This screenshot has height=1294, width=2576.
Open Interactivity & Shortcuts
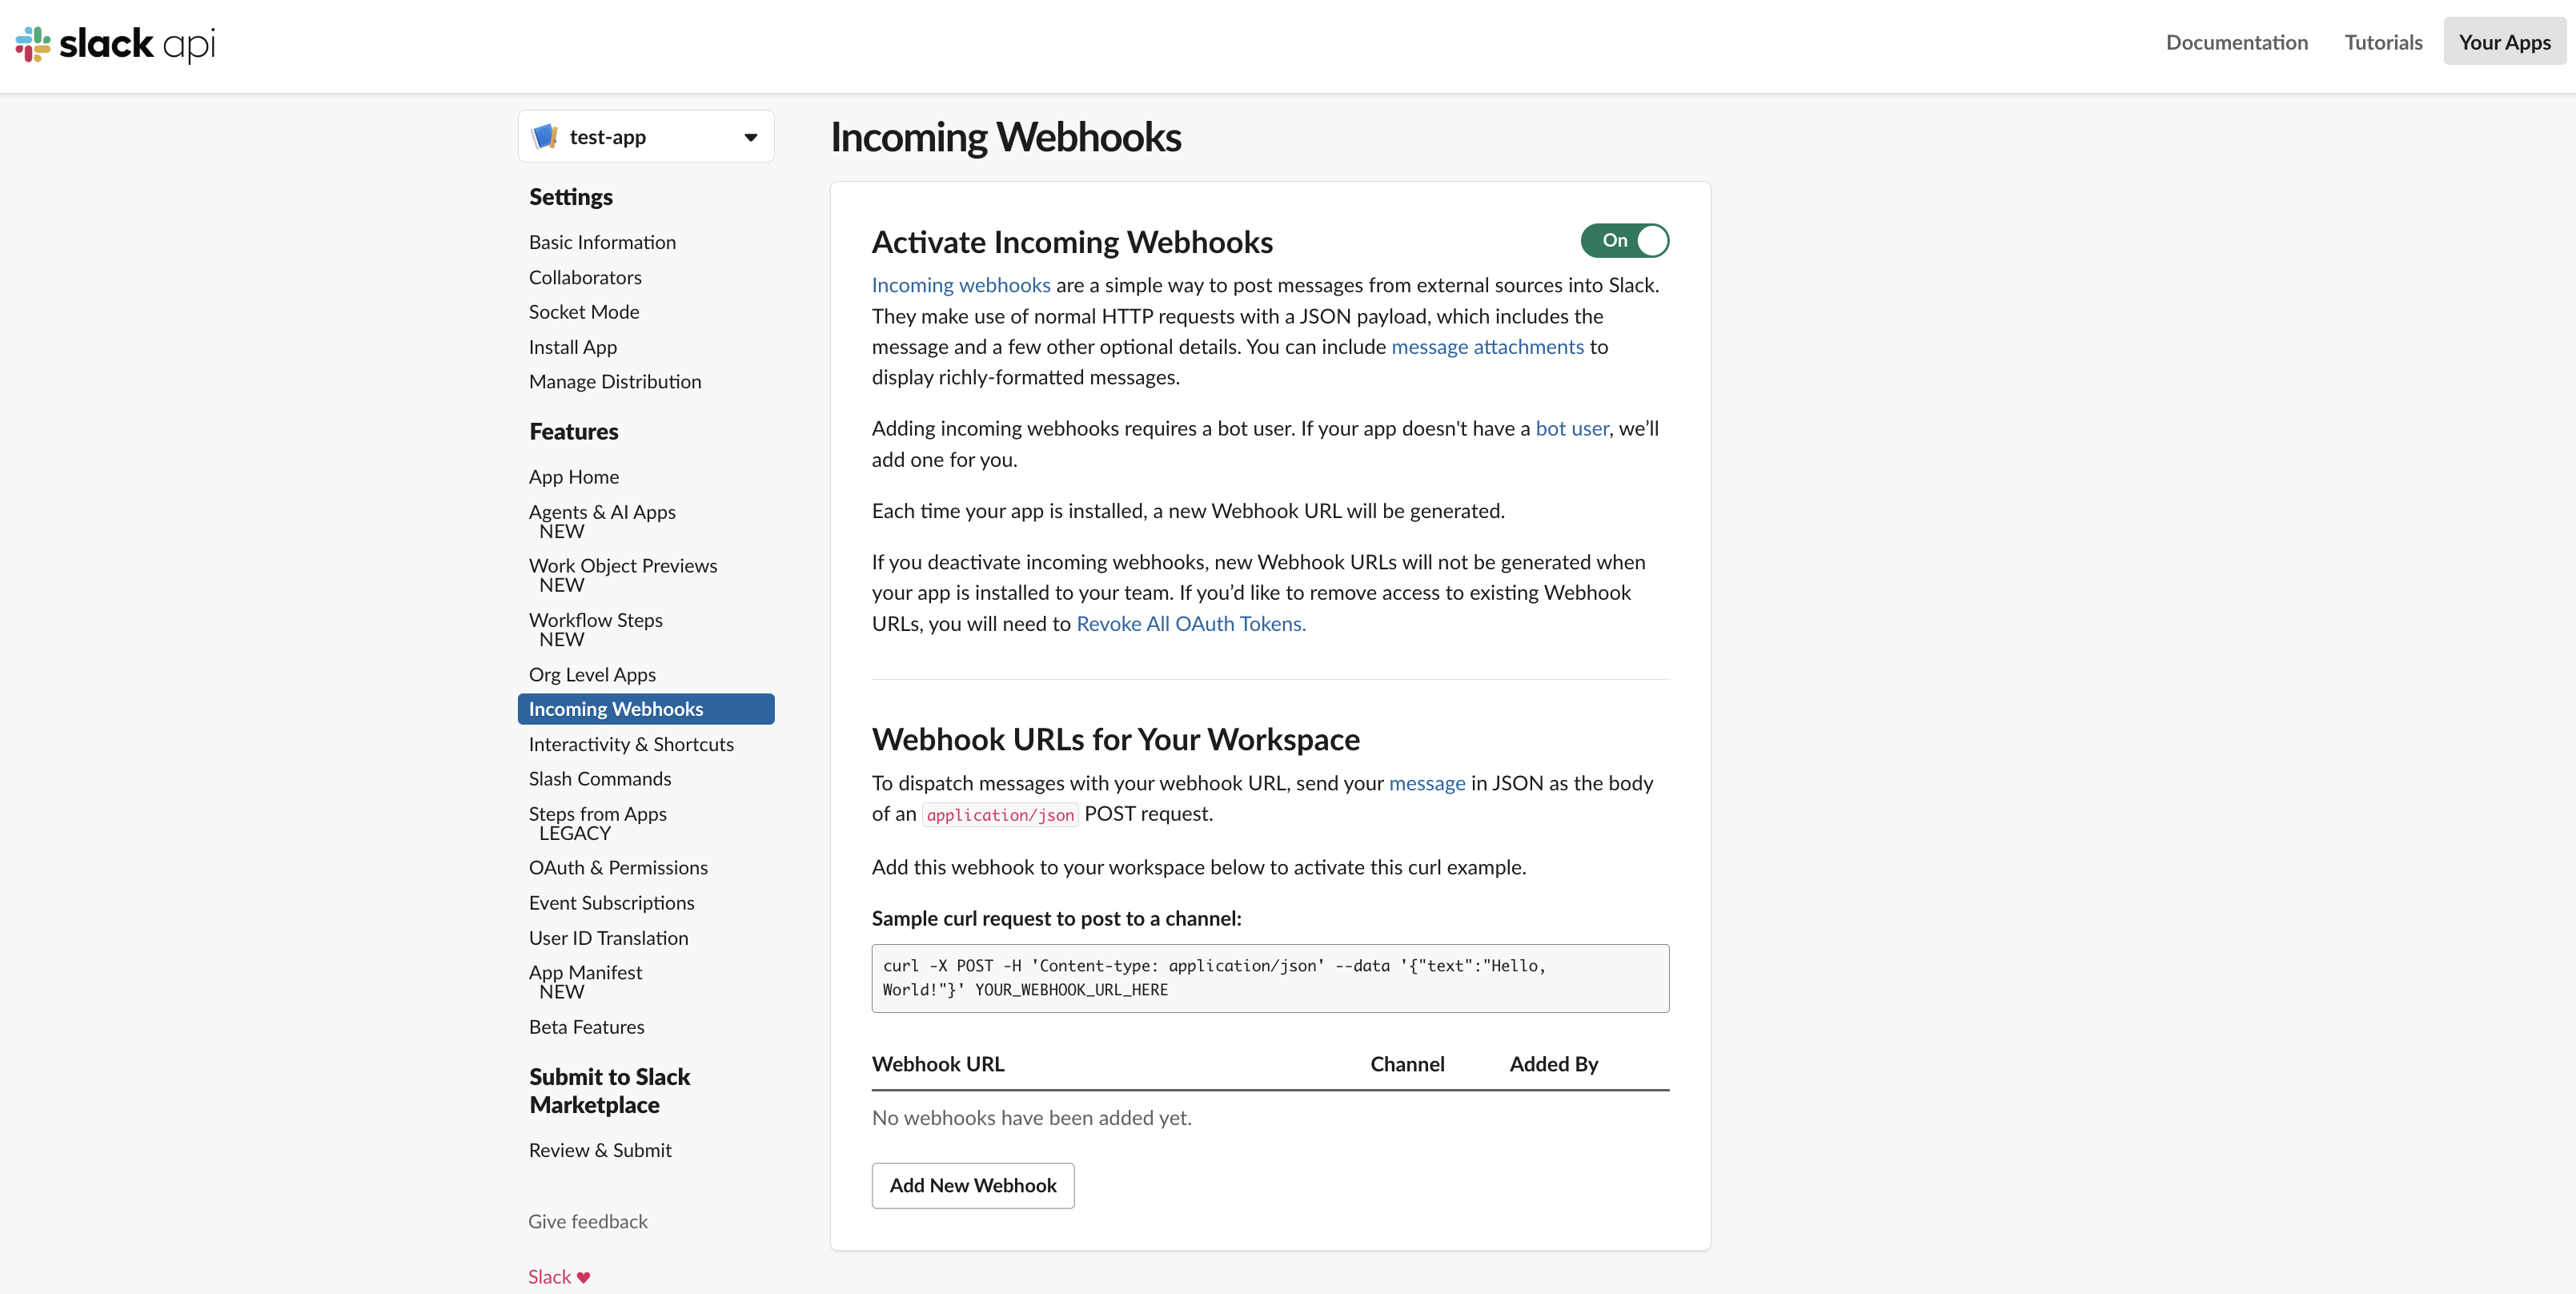(631, 744)
